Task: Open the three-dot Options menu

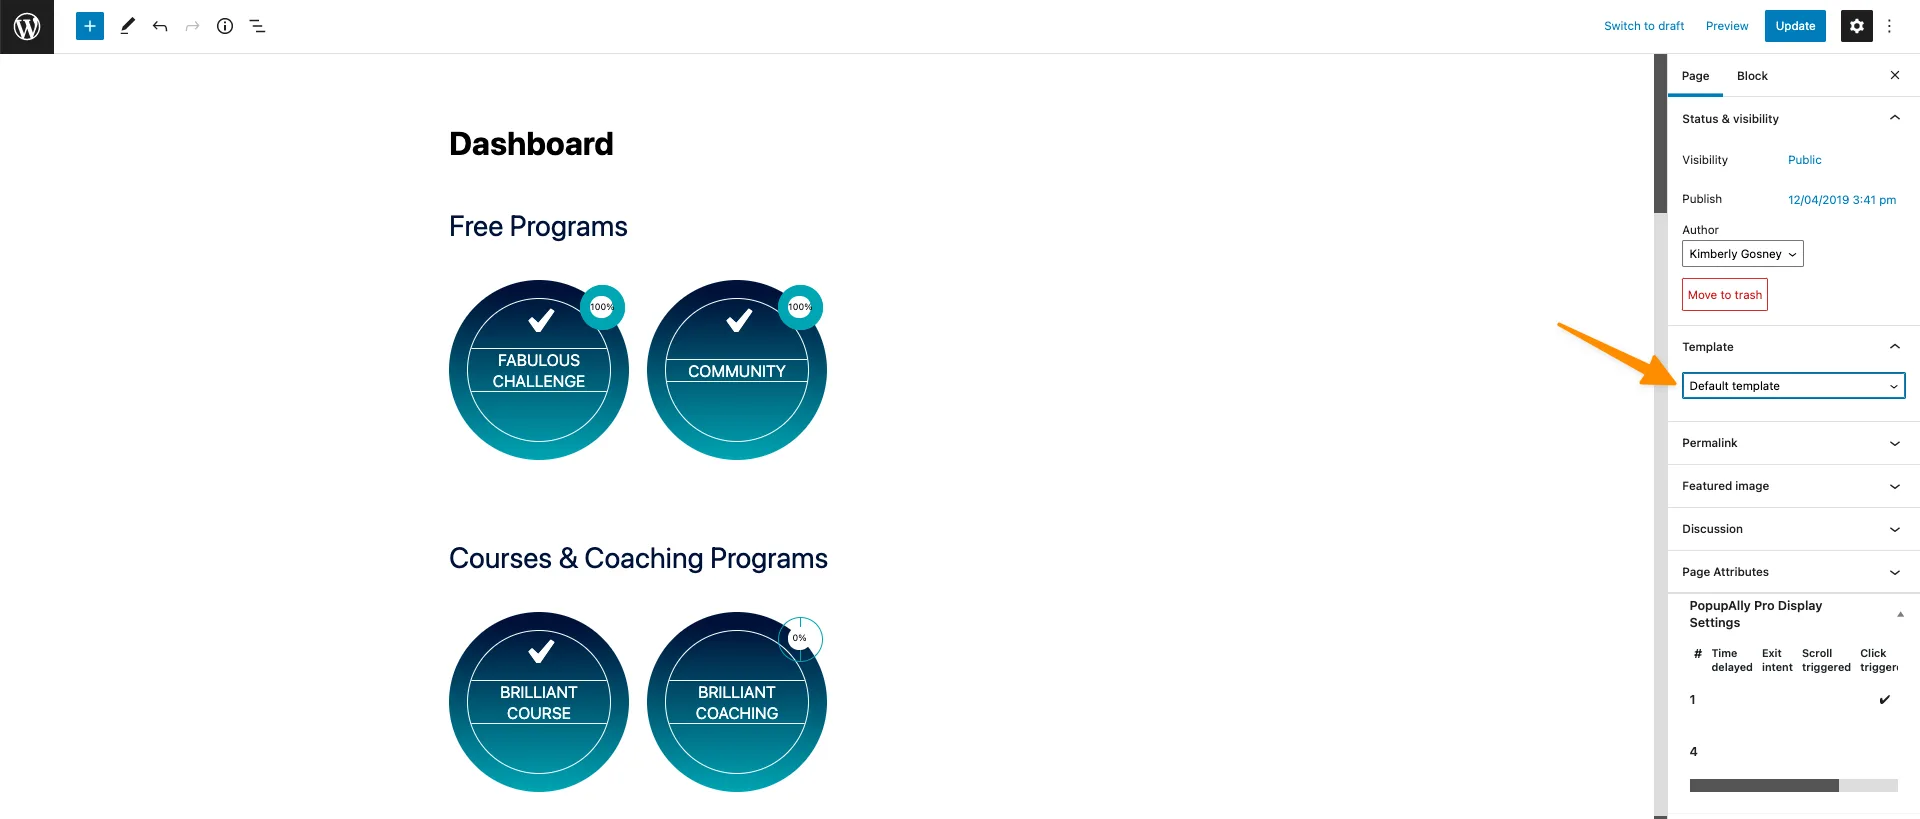Action: coord(1889,27)
